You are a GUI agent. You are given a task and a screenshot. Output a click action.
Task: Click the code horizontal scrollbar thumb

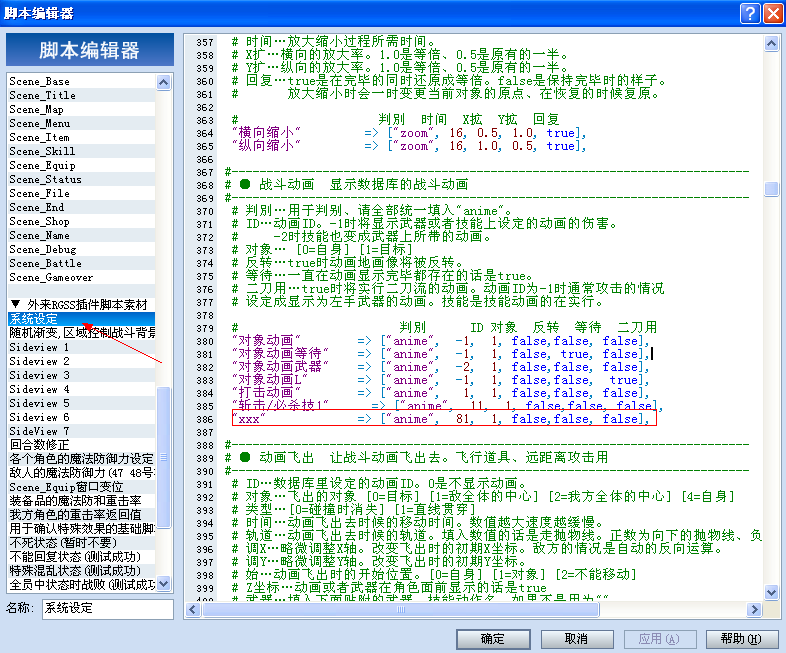pos(400,609)
